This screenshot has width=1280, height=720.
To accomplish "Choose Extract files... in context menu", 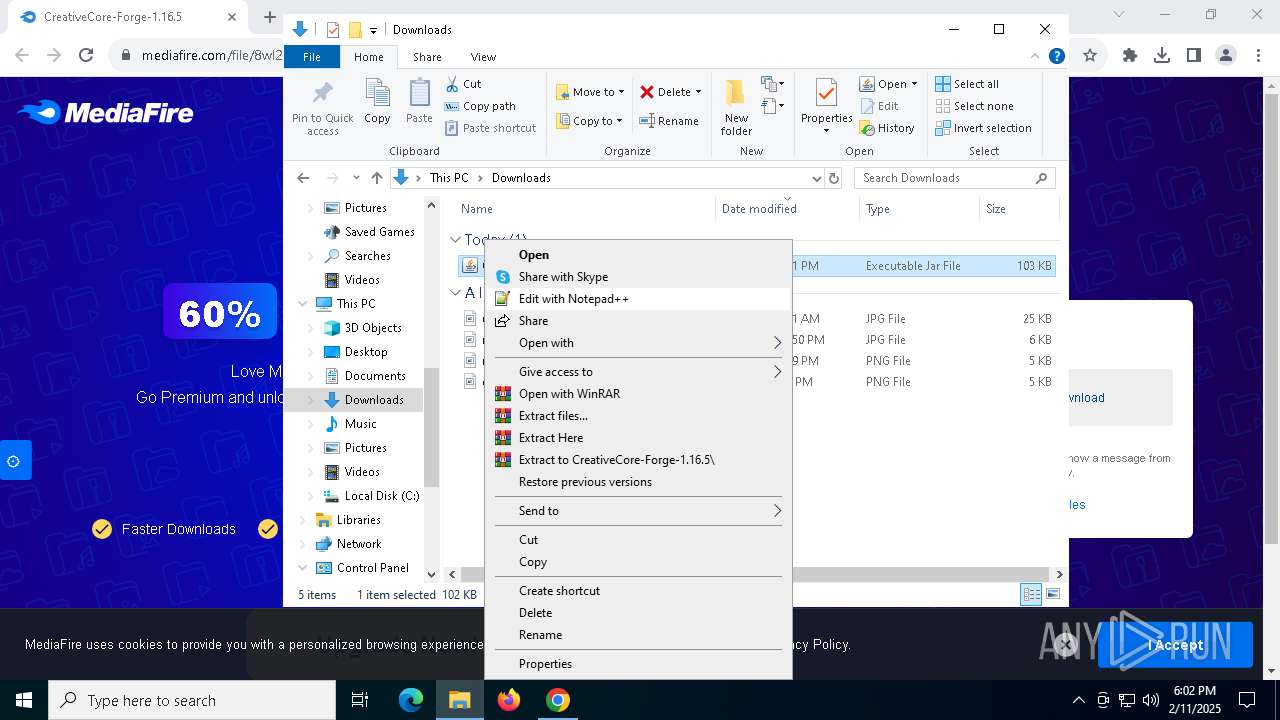I will [x=638, y=416].
